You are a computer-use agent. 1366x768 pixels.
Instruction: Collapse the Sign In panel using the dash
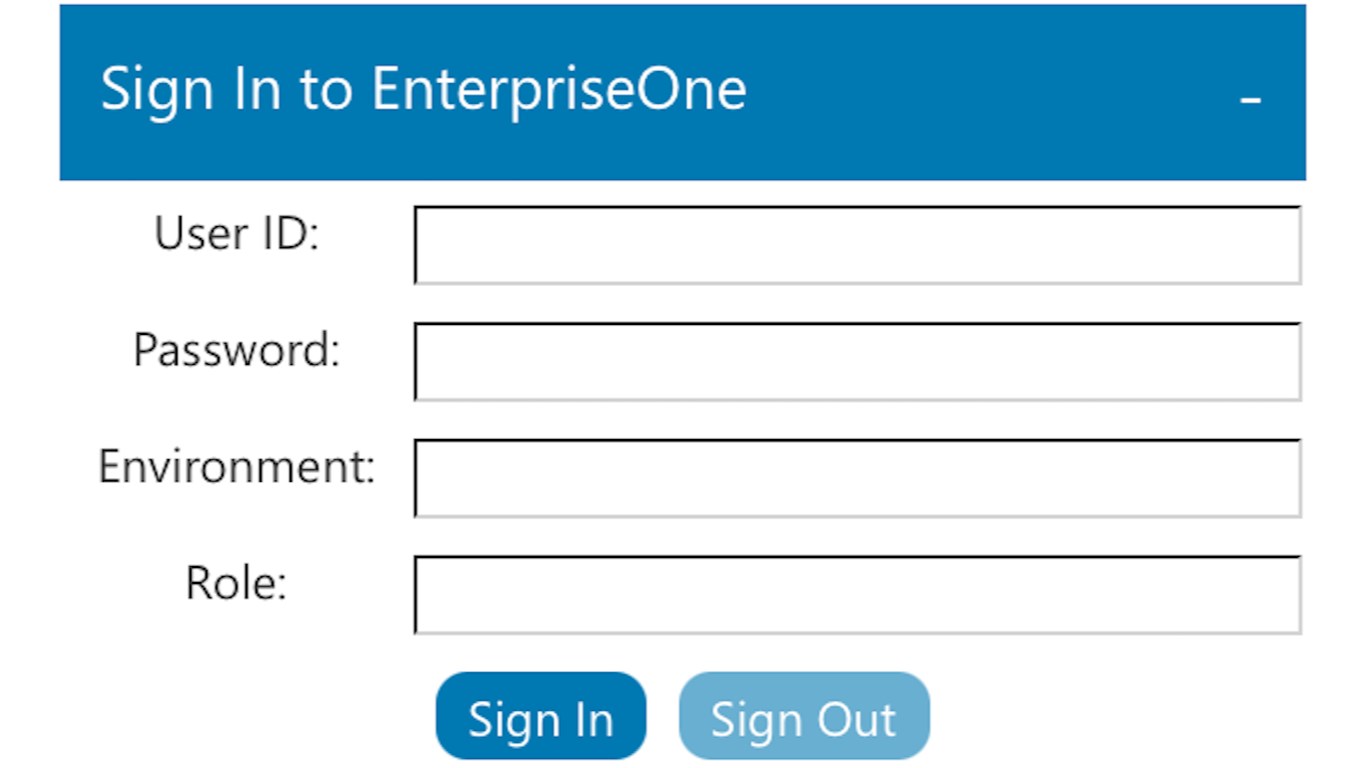click(1250, 98)
